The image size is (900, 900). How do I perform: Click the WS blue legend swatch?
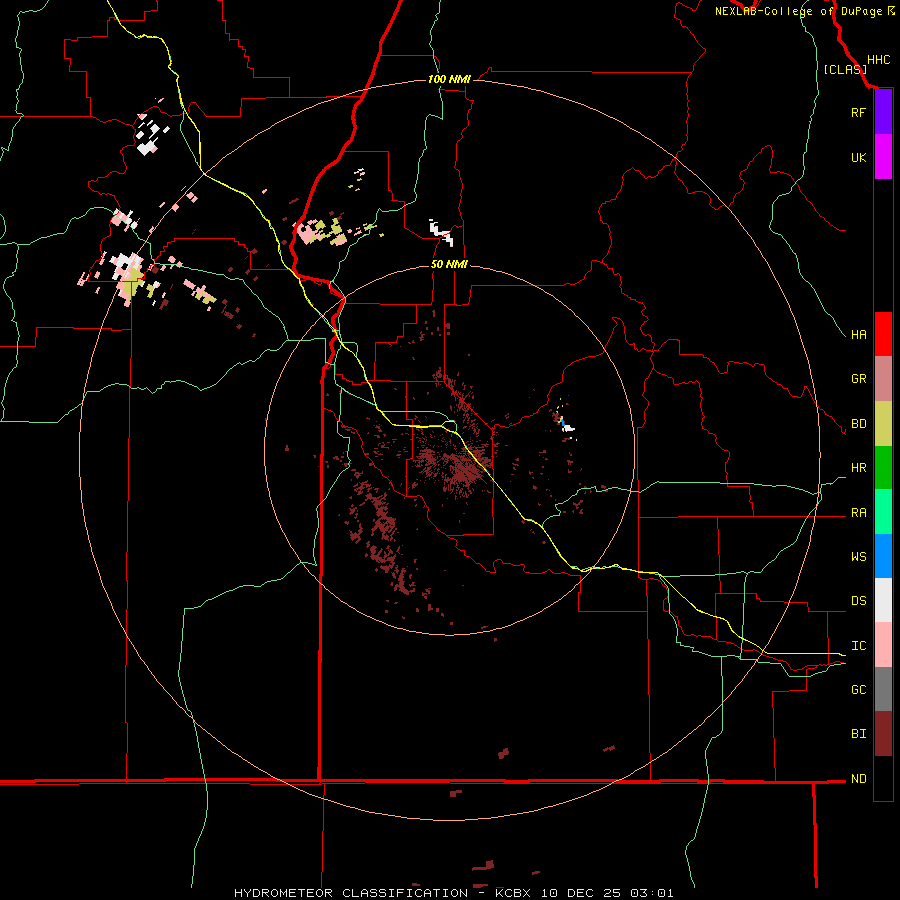pyautogui.click(x=883, y=556)
